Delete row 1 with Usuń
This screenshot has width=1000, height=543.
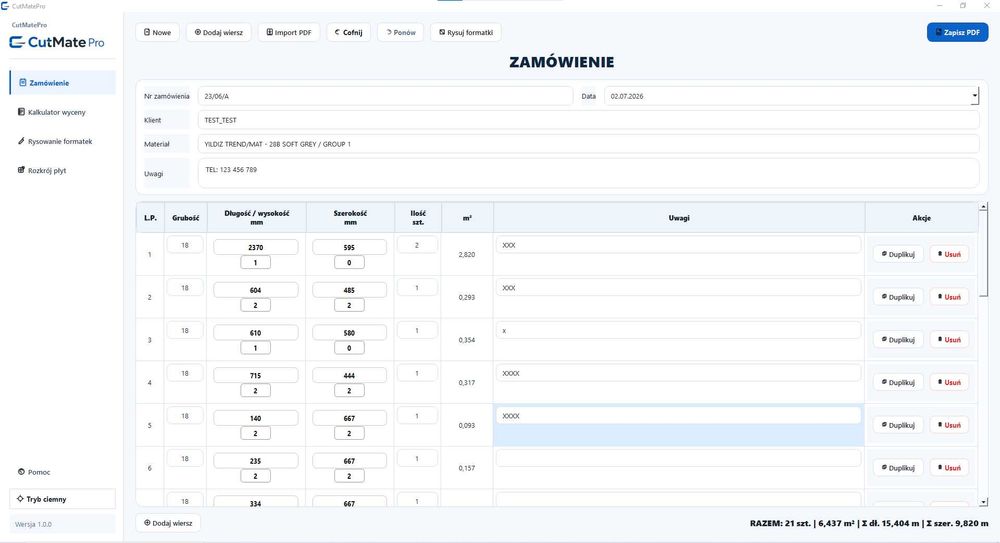coord(949,254)
